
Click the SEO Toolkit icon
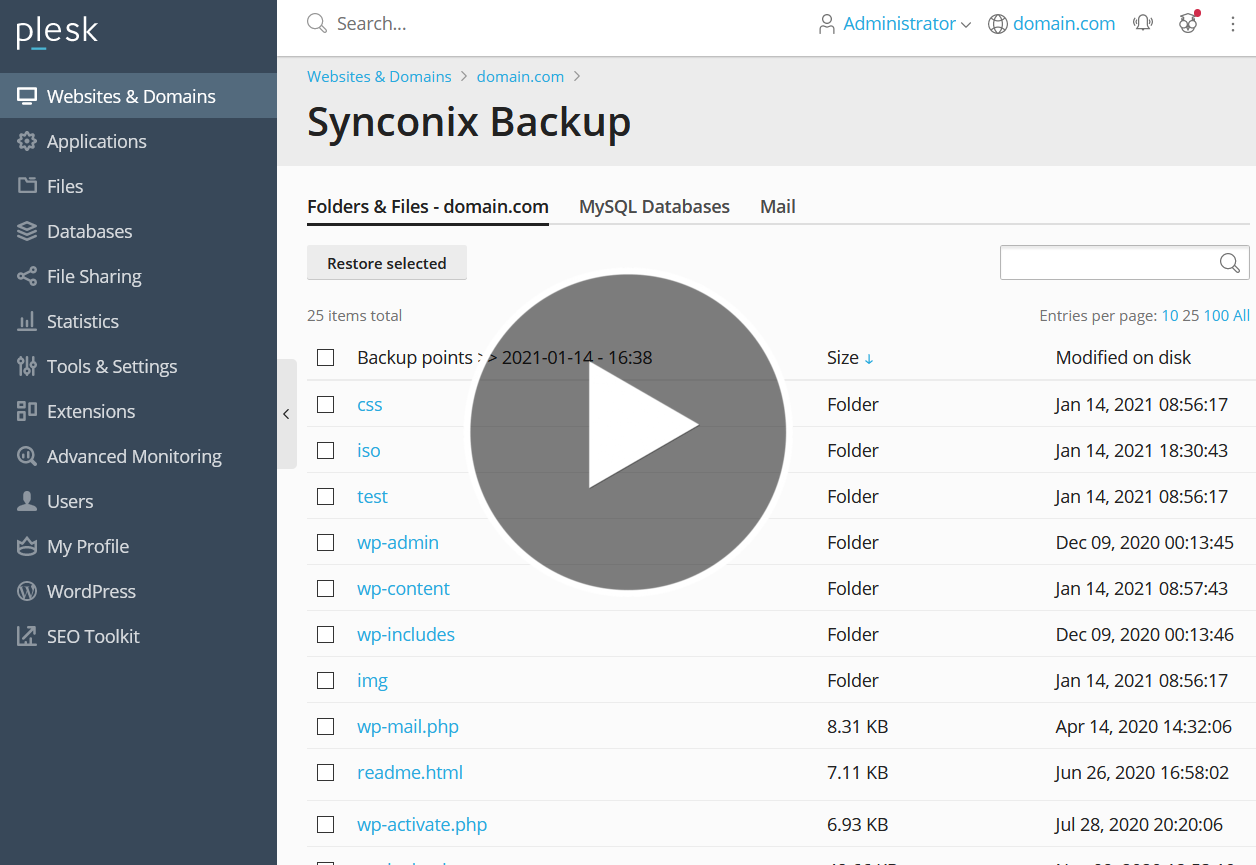click(x=27, y=637)
